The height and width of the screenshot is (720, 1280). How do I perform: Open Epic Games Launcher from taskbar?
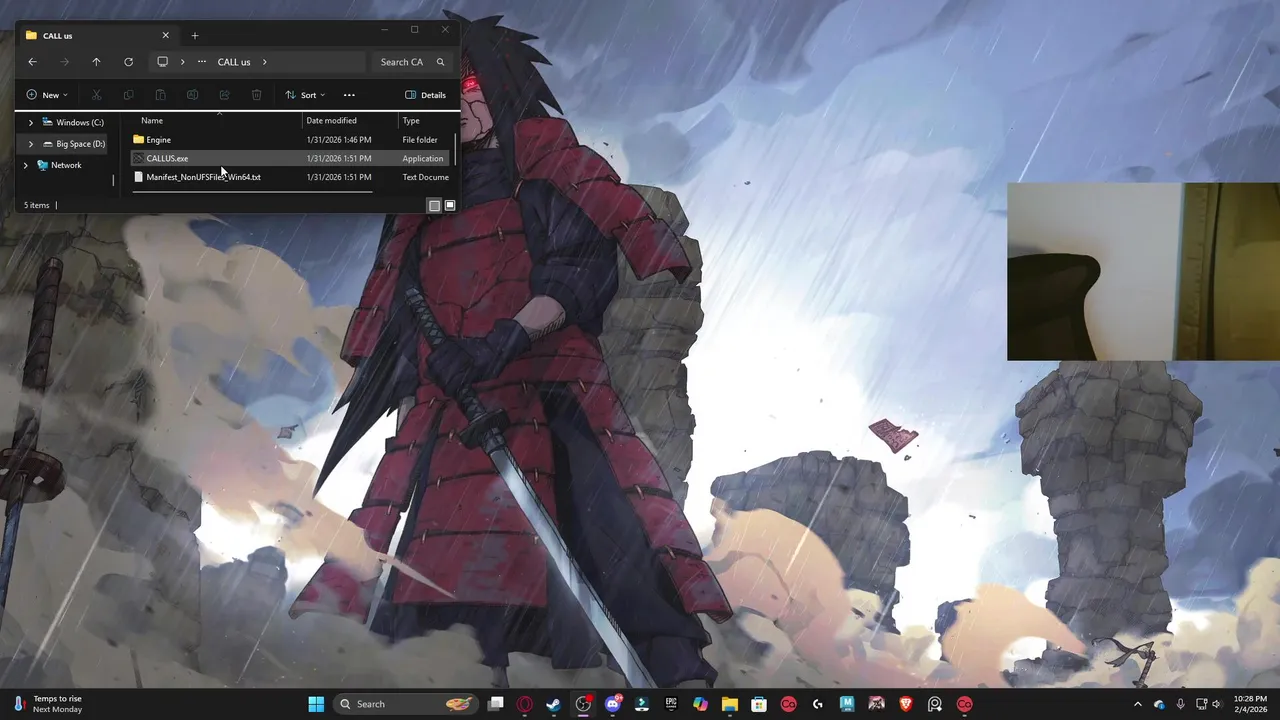pos(671,704)
